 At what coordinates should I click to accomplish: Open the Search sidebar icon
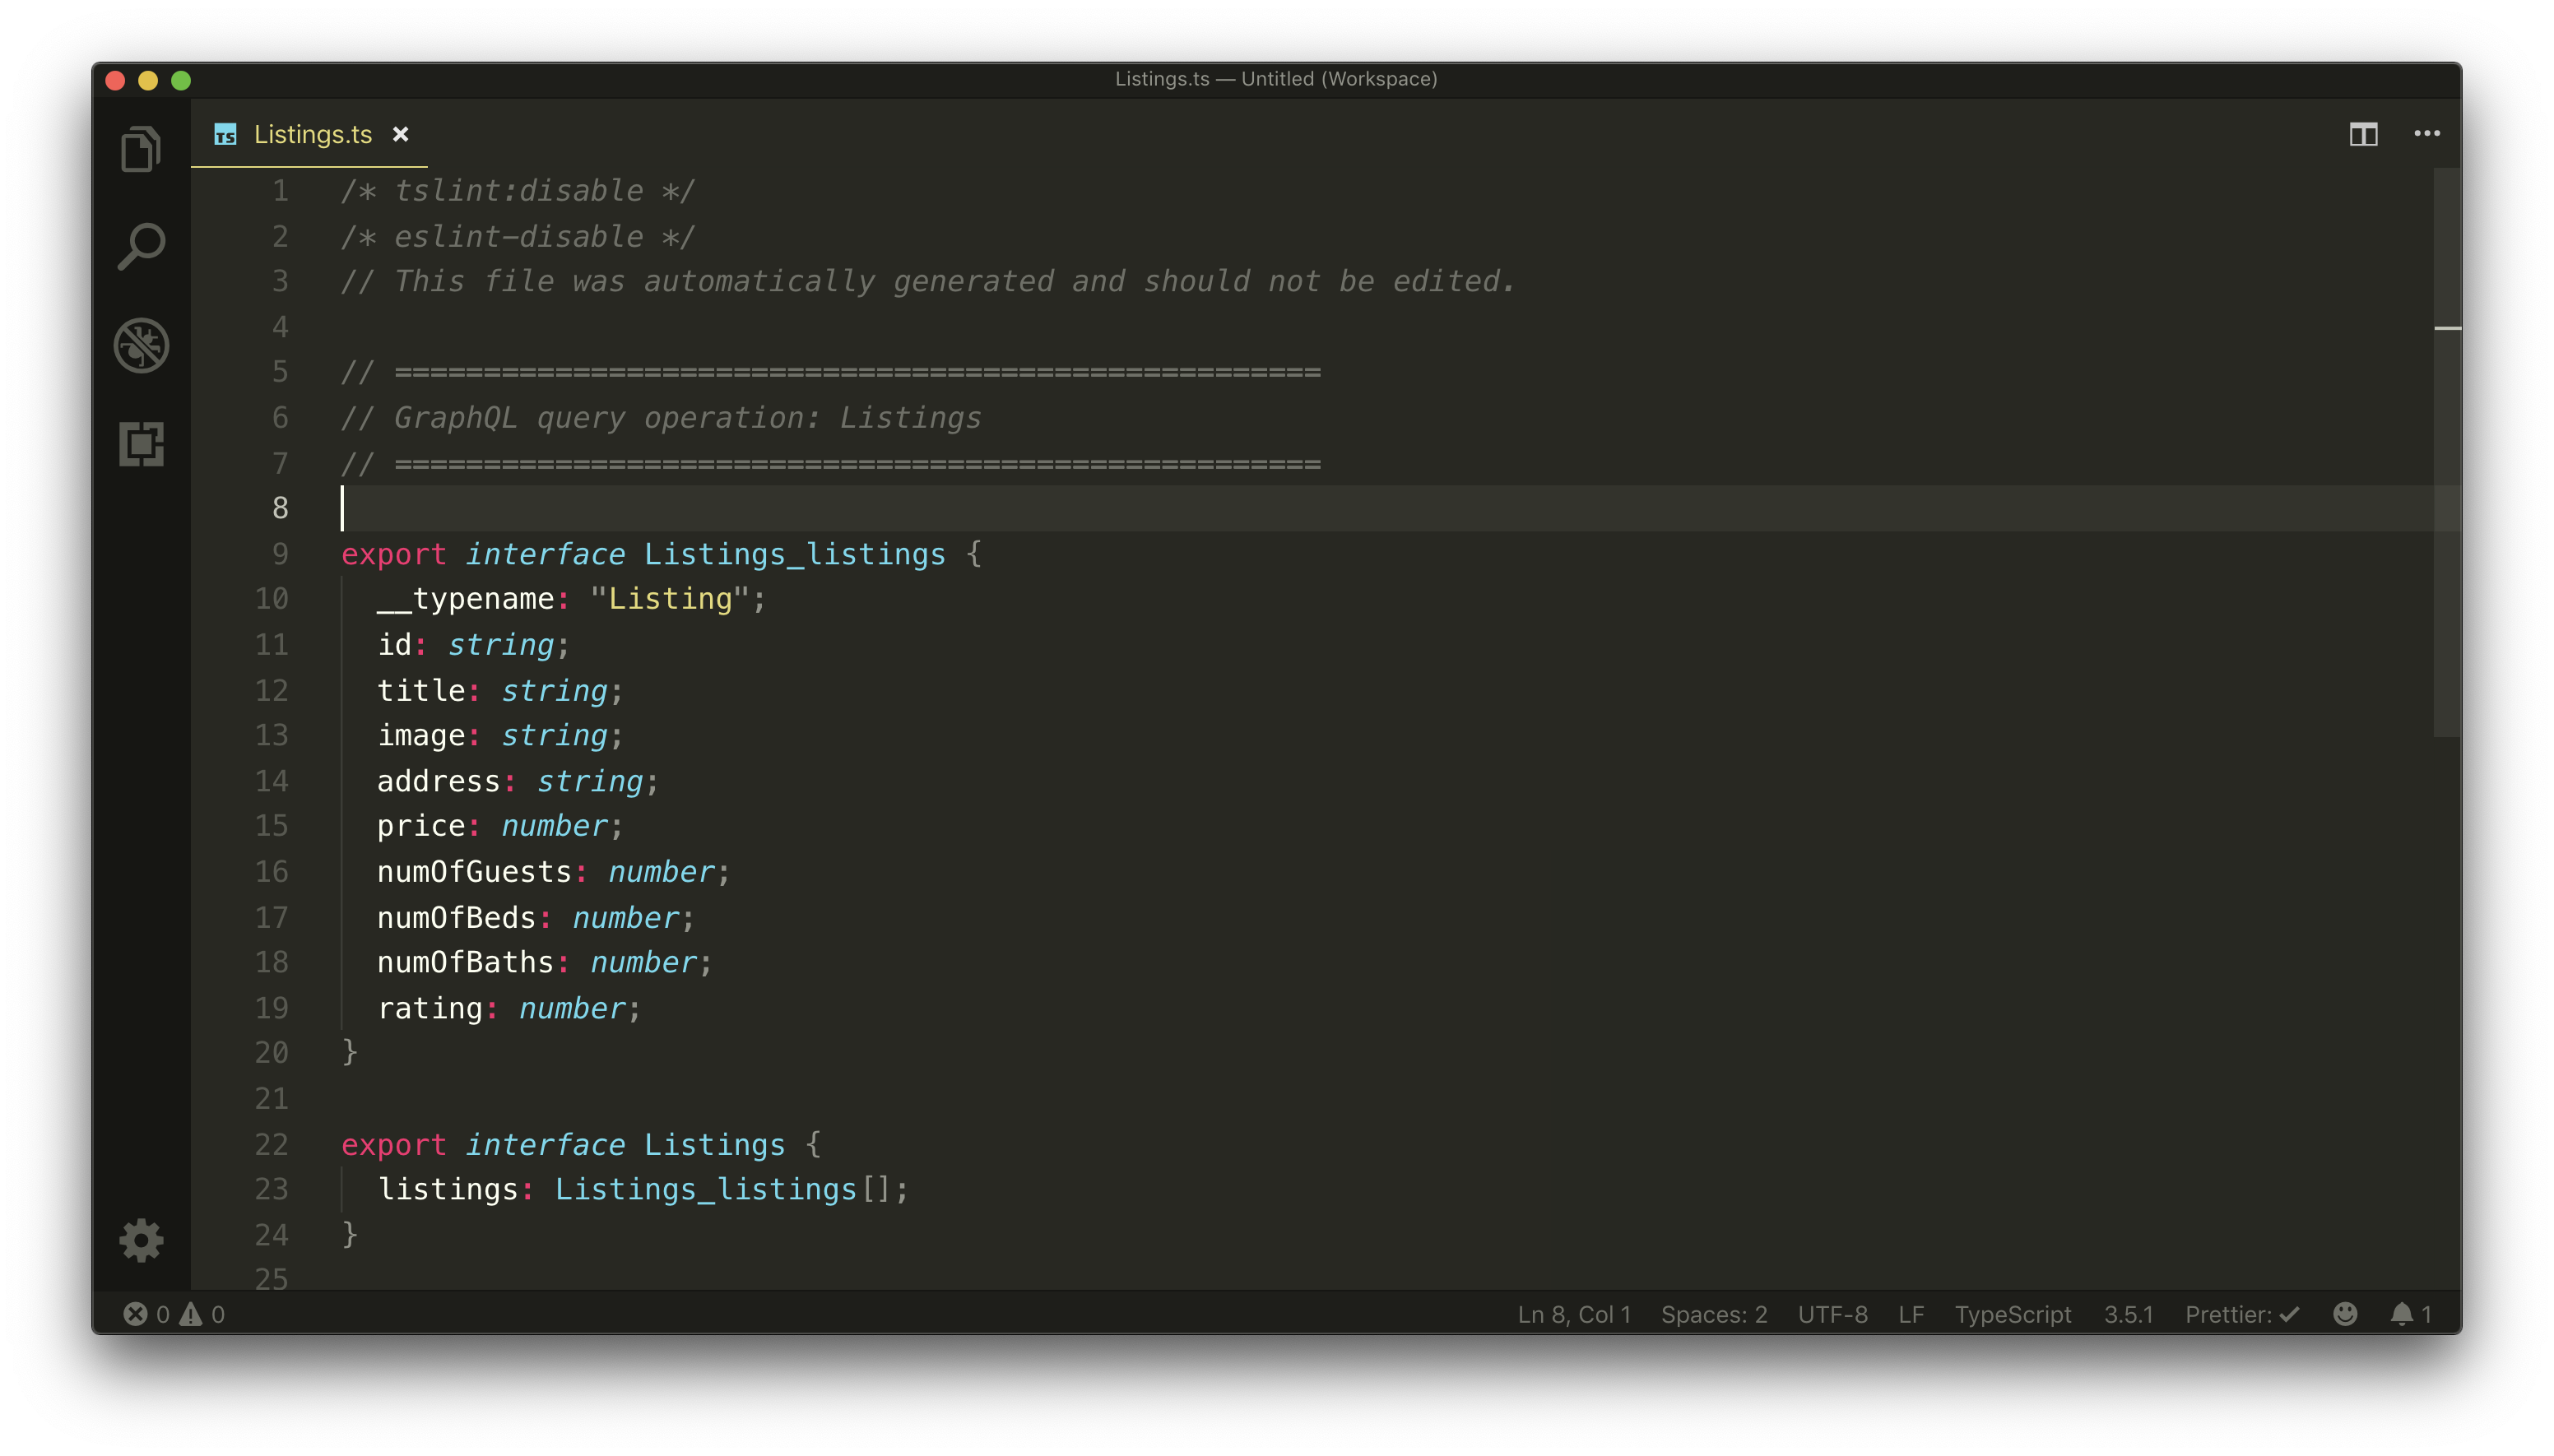tap(141, 246)
